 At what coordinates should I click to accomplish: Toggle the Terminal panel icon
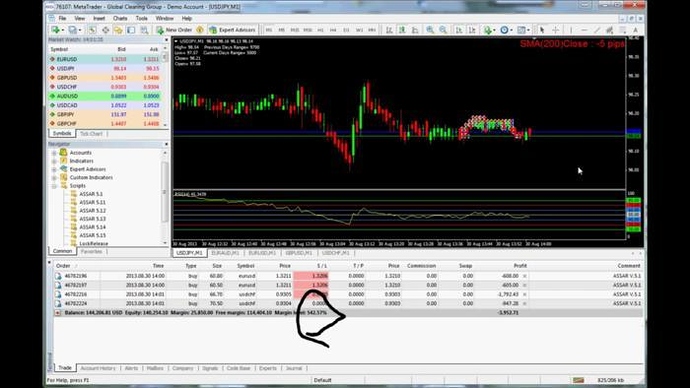(x=131, y=30)
